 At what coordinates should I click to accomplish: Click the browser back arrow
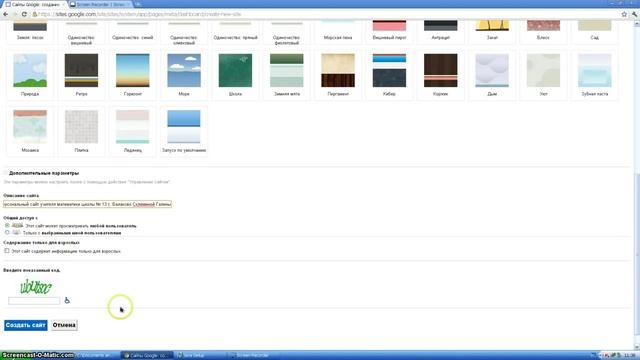(x=5, y=14)
